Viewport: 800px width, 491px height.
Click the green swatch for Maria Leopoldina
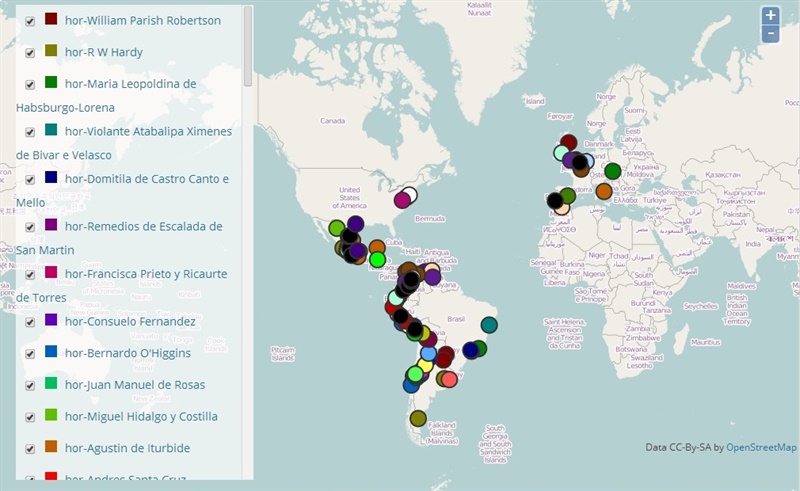click(51, 82)
